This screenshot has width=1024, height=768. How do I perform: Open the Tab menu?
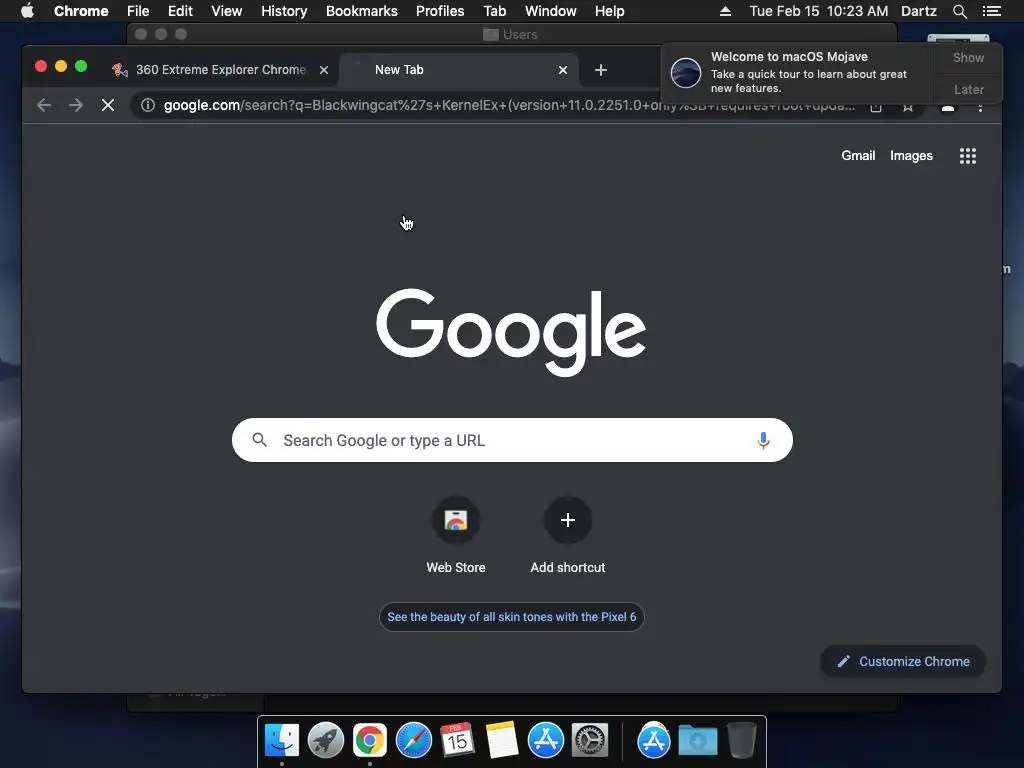pos(494,11)
